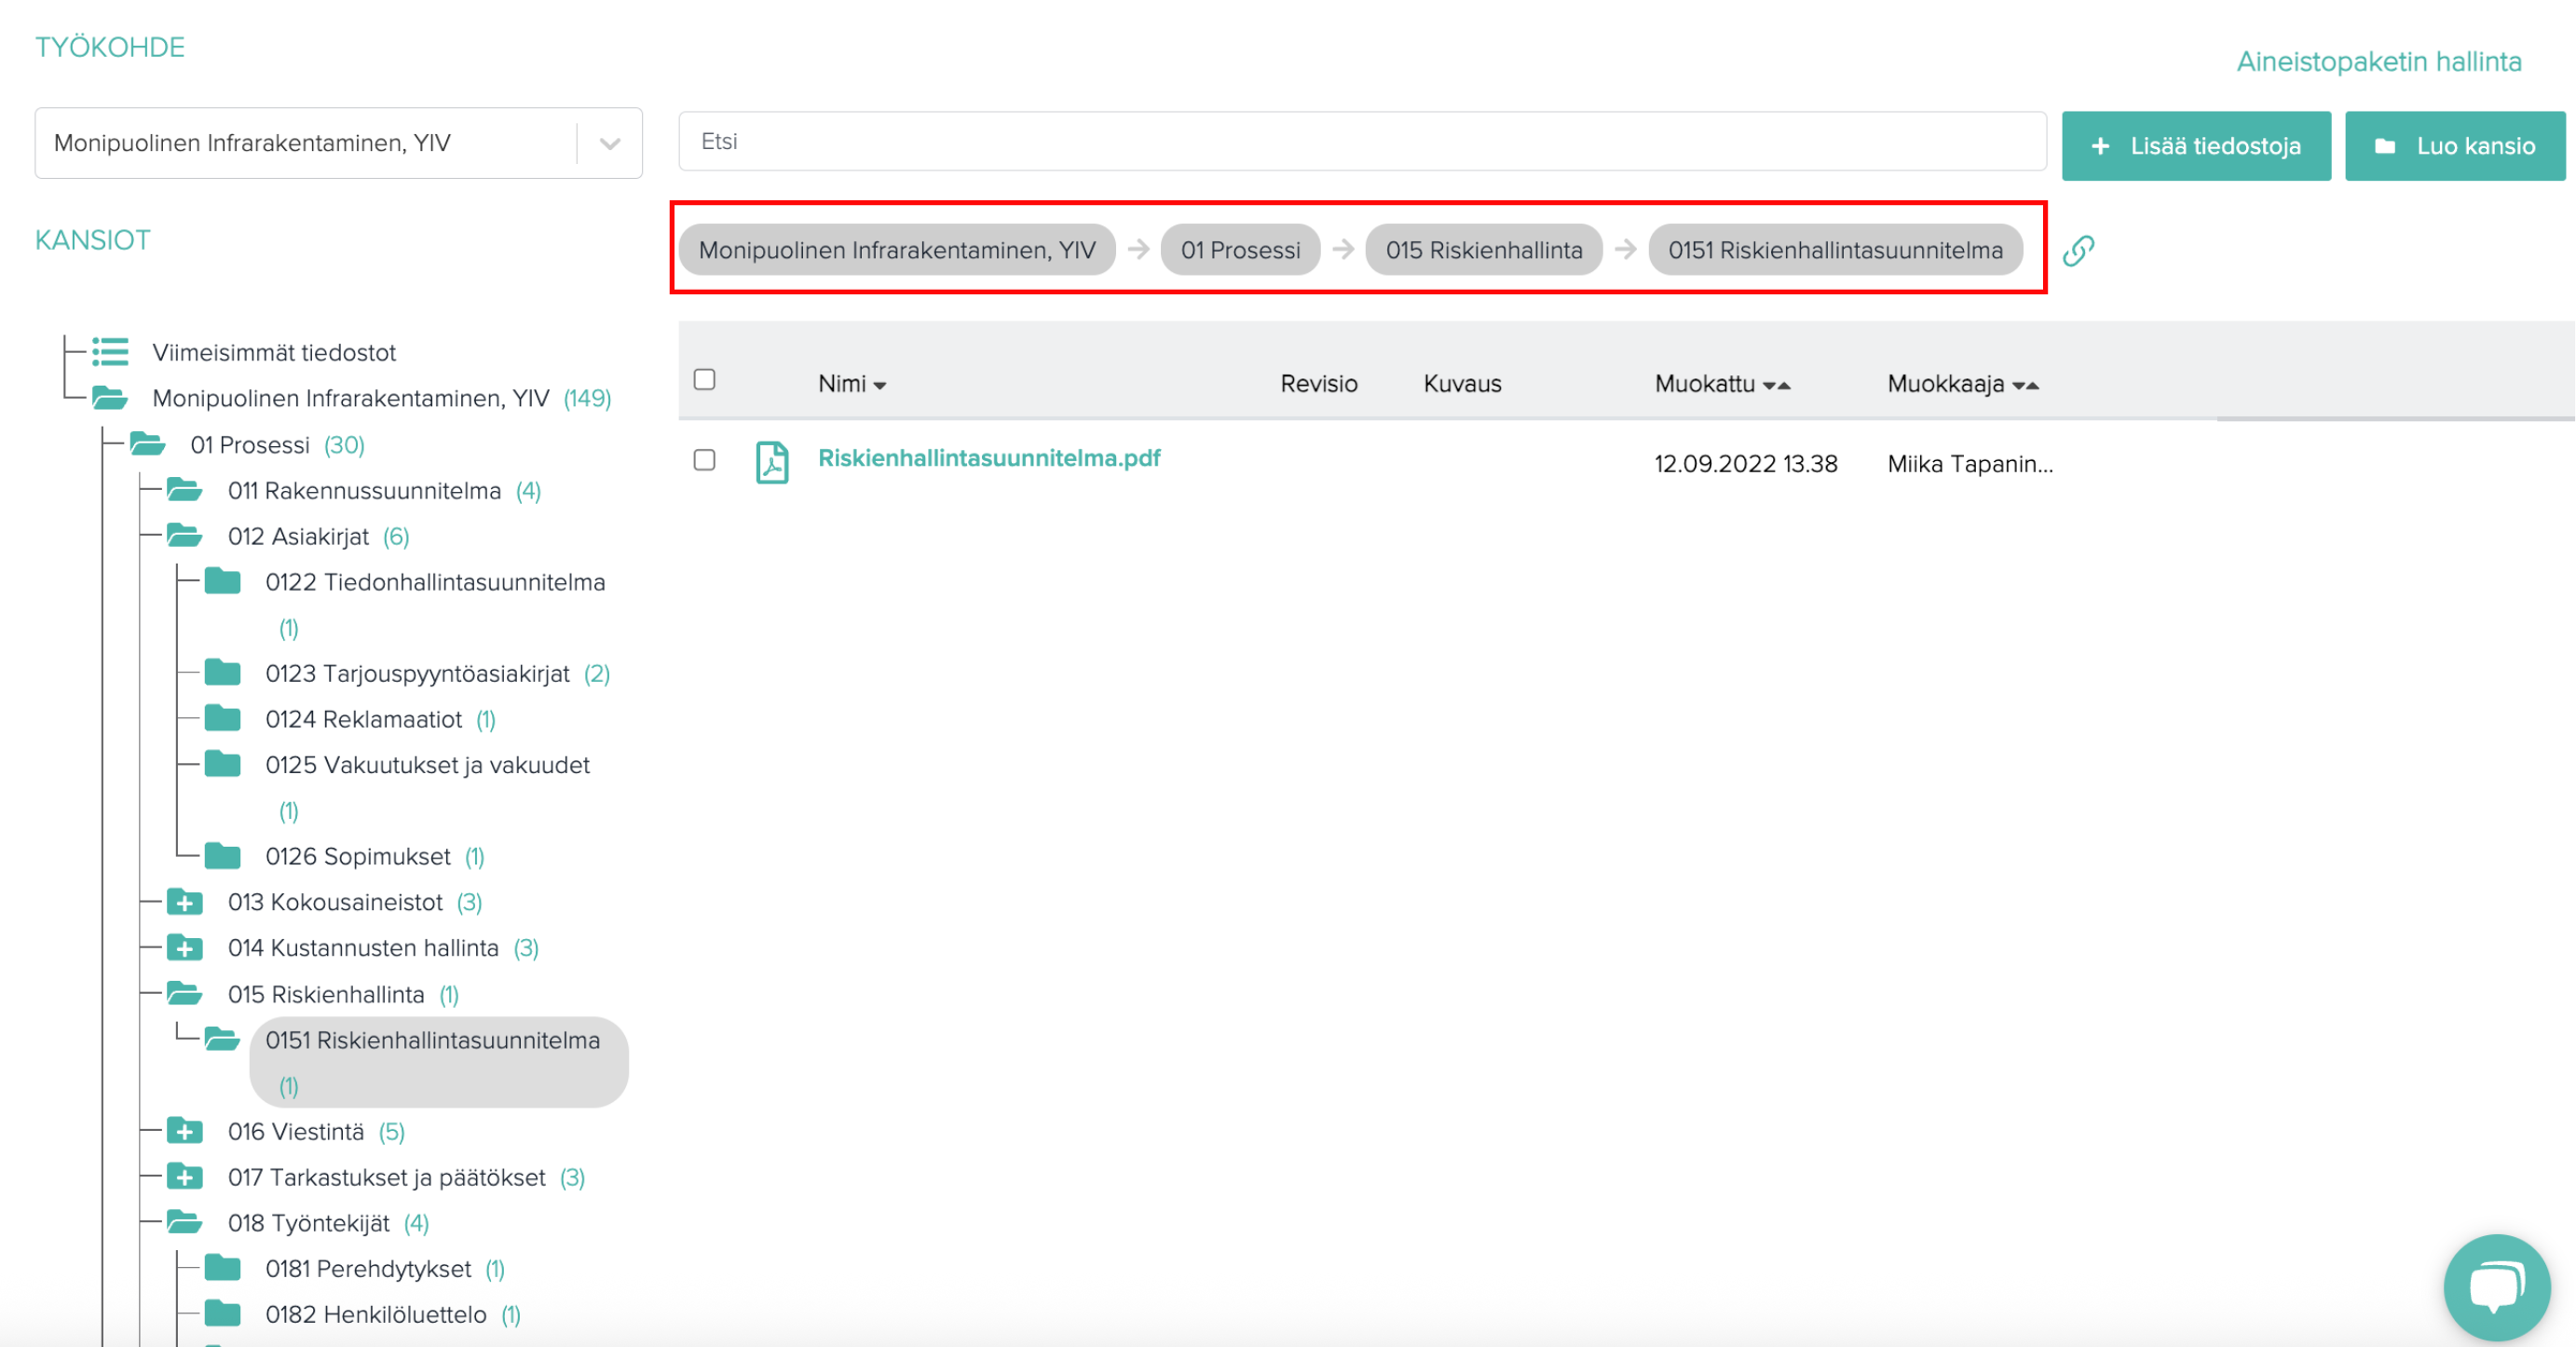Select 012 Asiakirjat folder label
This screenshot has width=2576, height=1347.
point(299,536)
